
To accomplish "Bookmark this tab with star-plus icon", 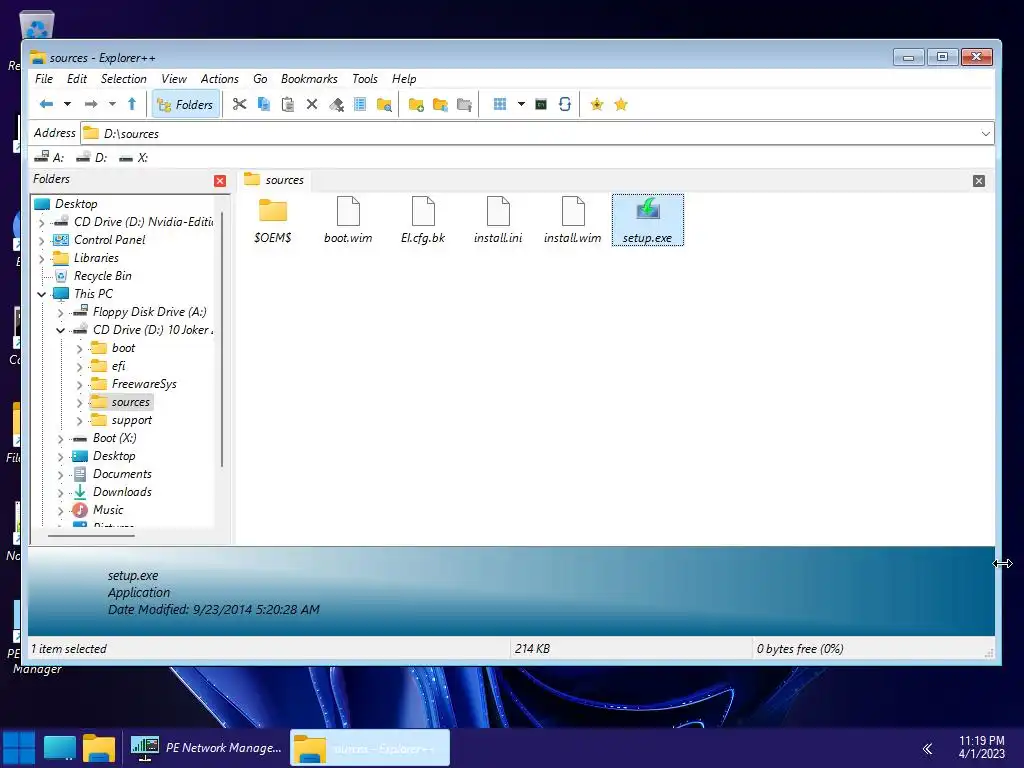I will tap(596, 104).
